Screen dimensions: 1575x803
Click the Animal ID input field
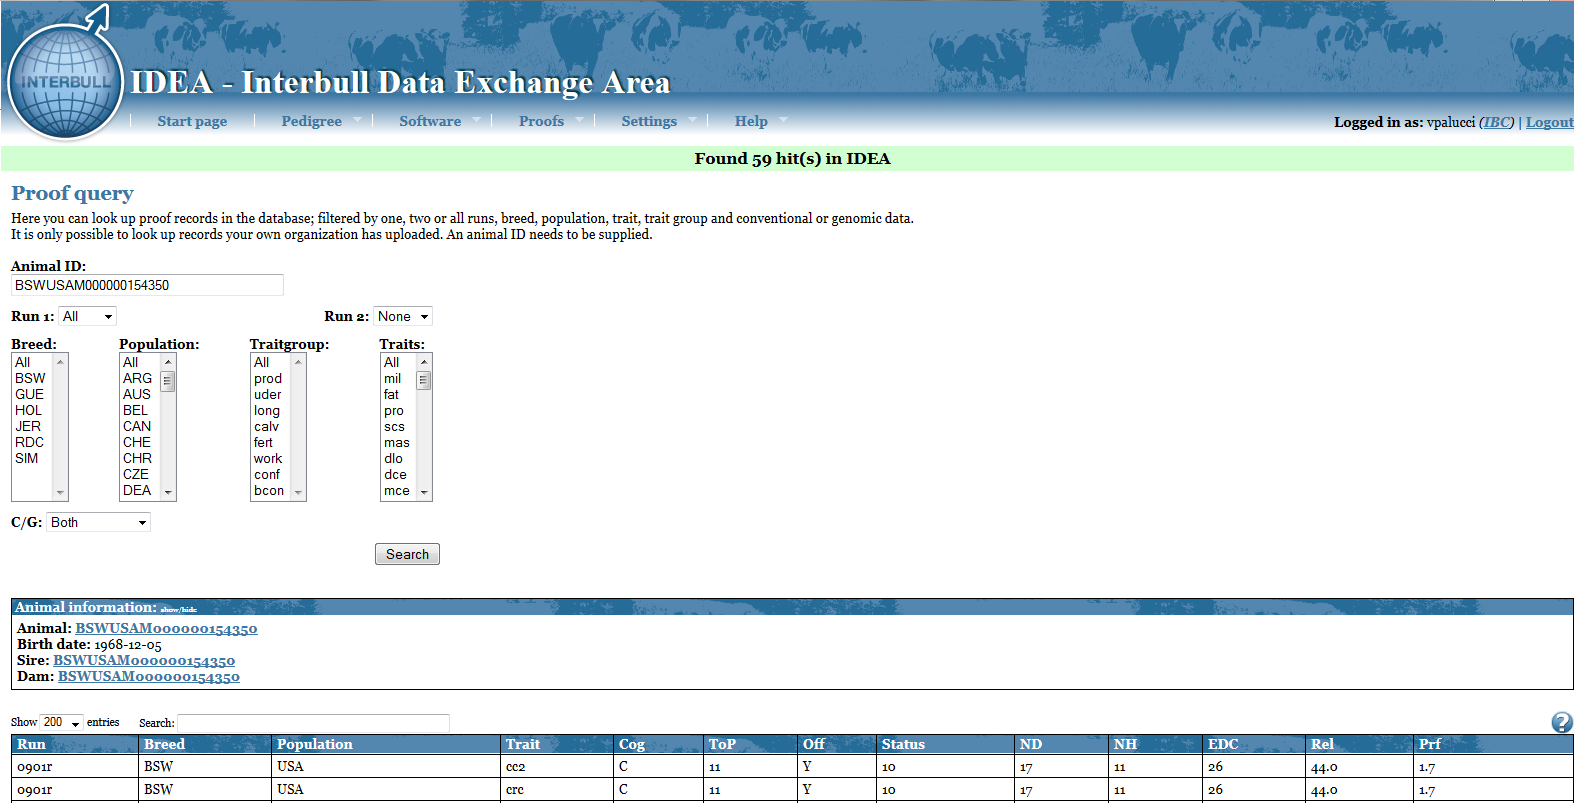click(x=147, y=285)
